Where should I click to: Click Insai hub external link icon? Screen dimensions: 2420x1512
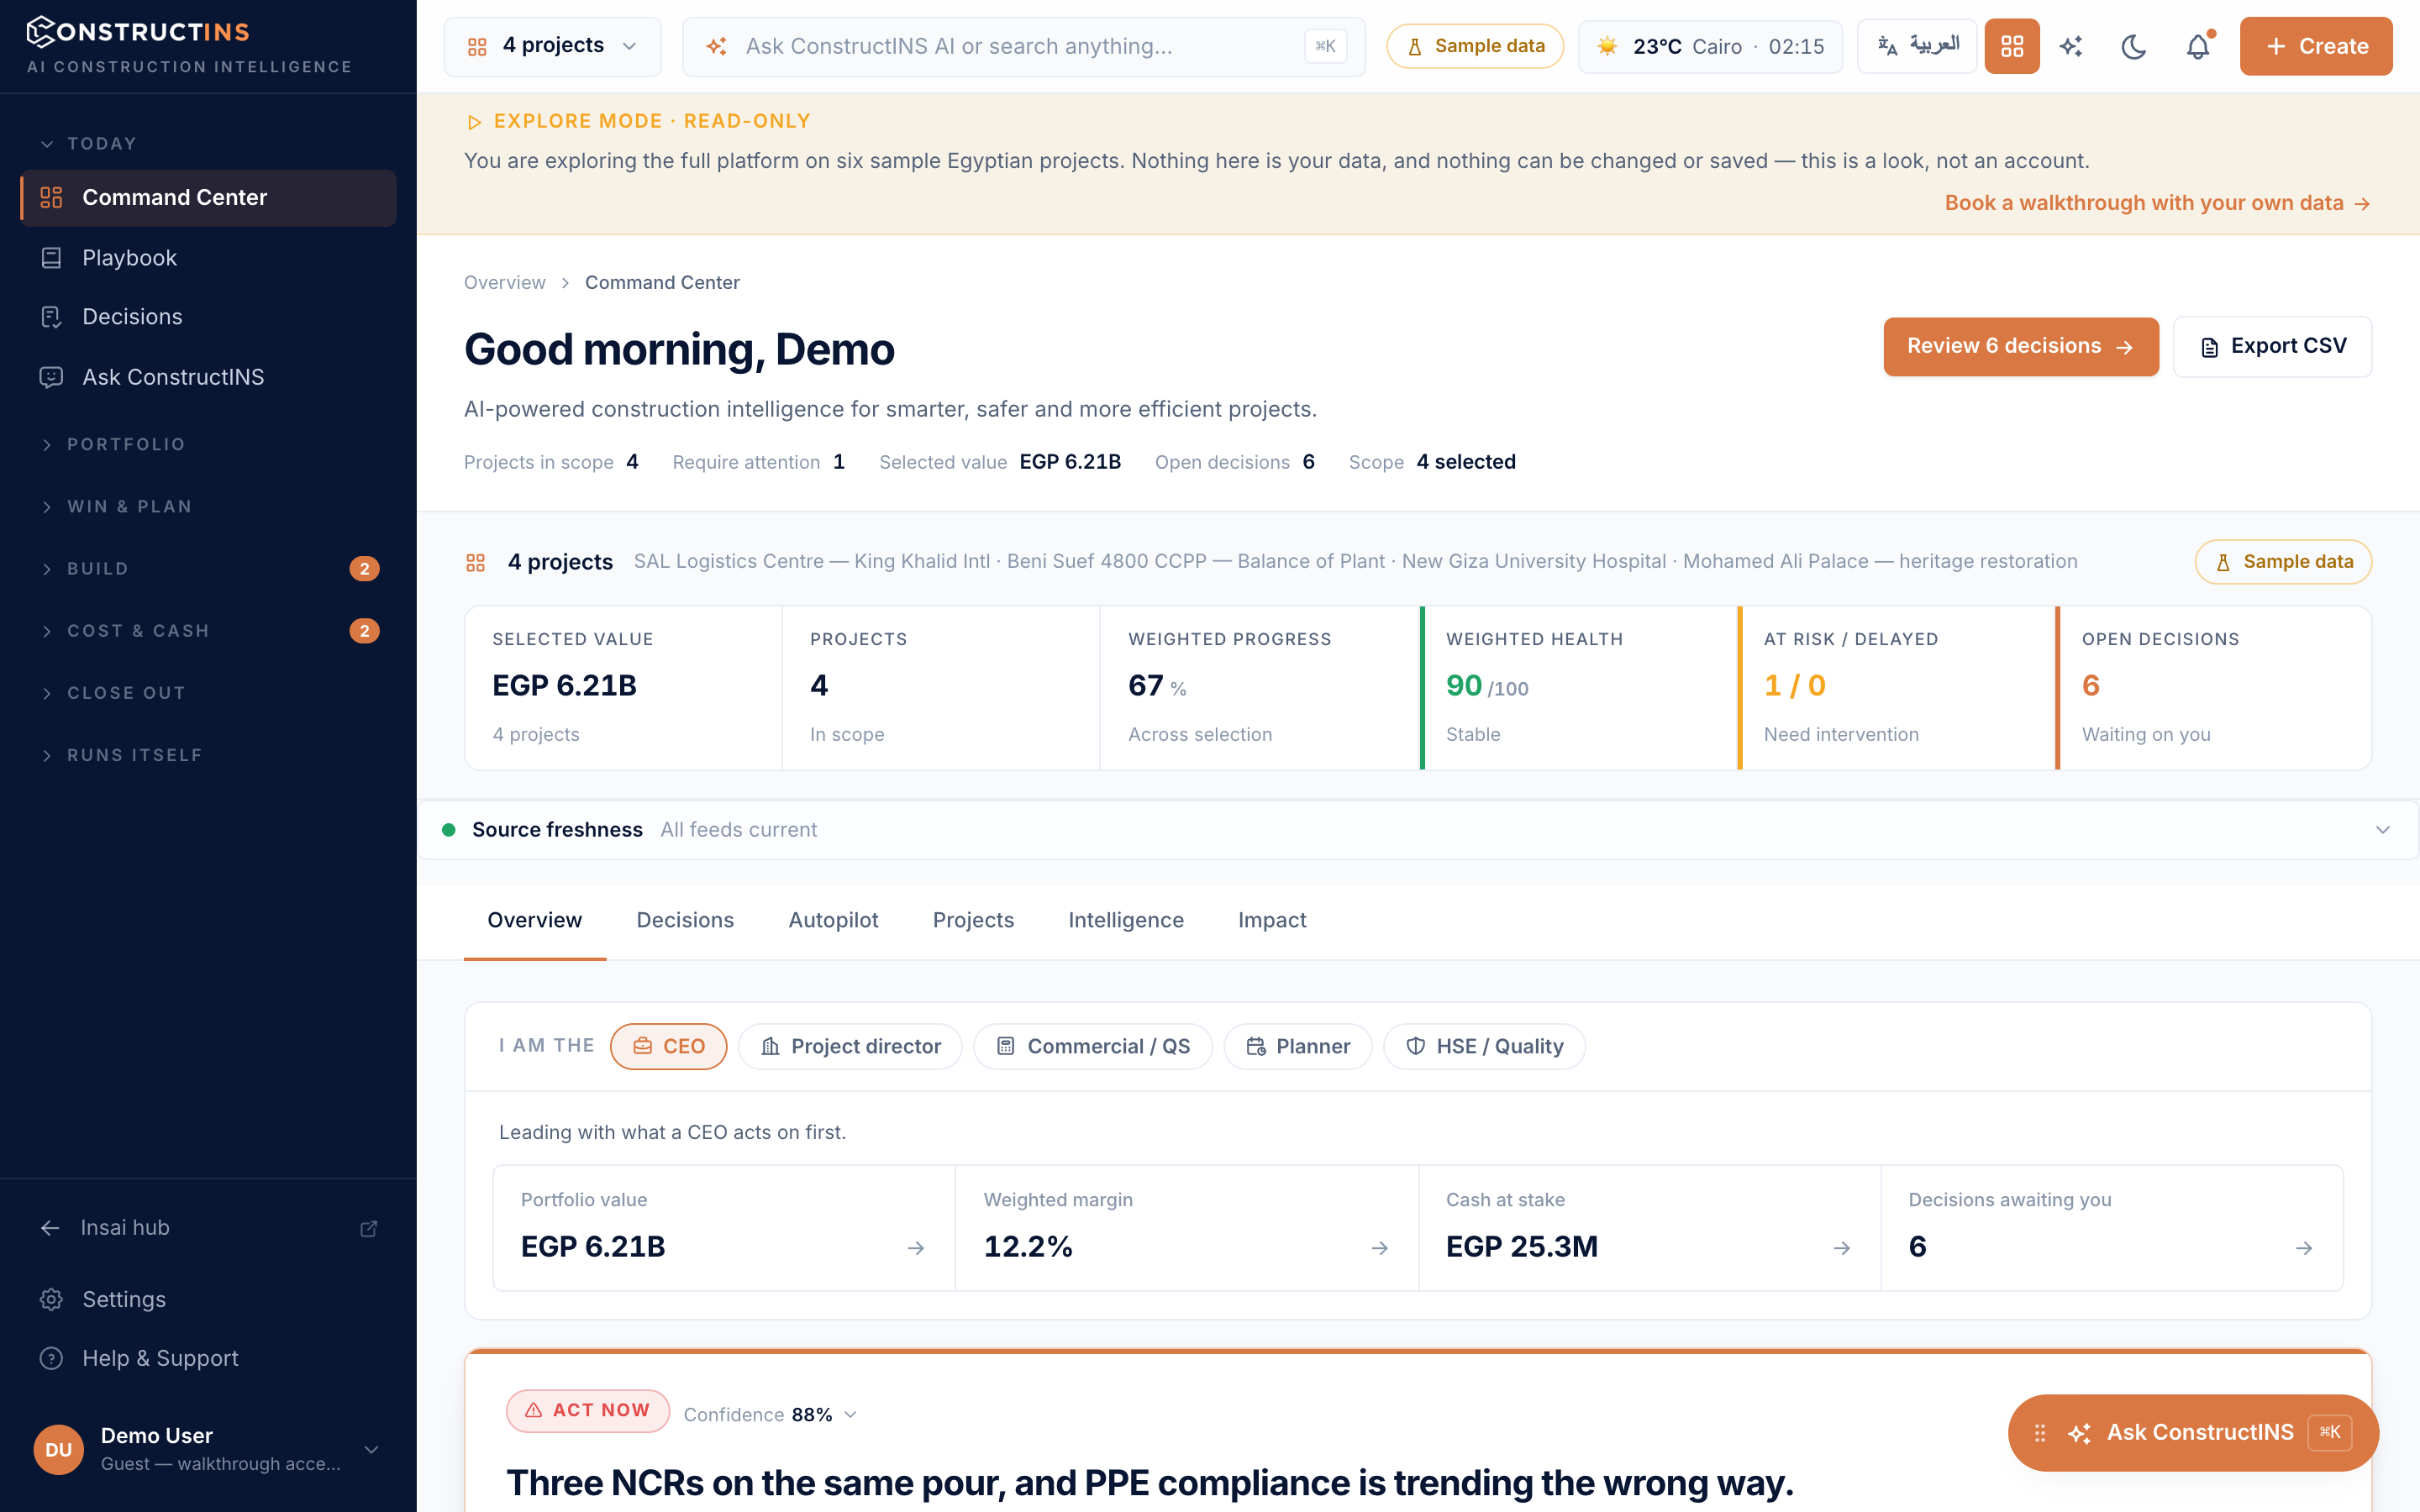[369, 1228]
